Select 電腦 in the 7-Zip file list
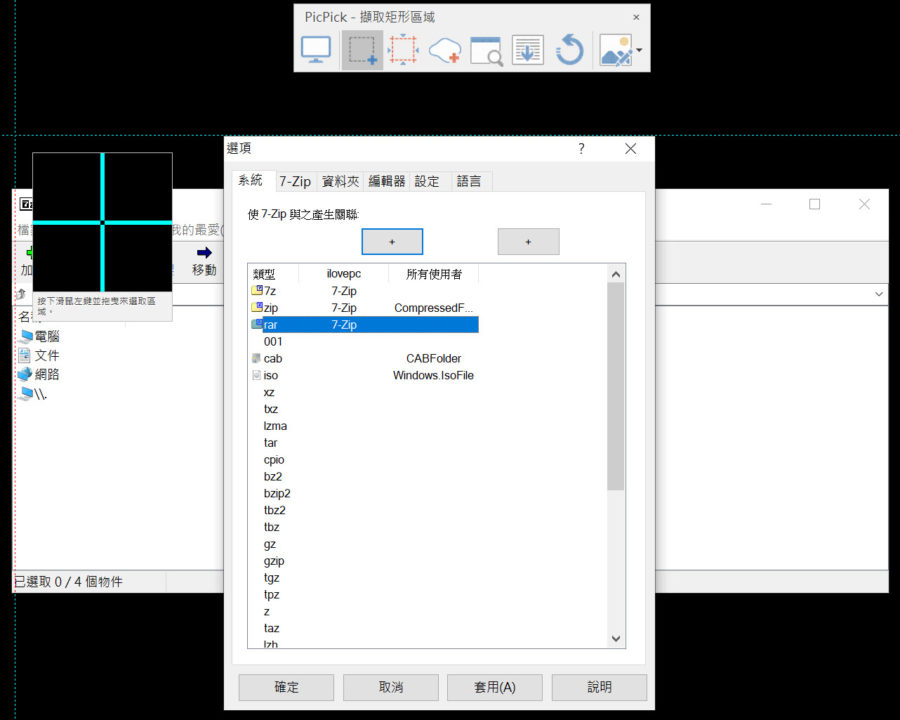This screenshot has height=720, width=900. click(x=39, y=336)
